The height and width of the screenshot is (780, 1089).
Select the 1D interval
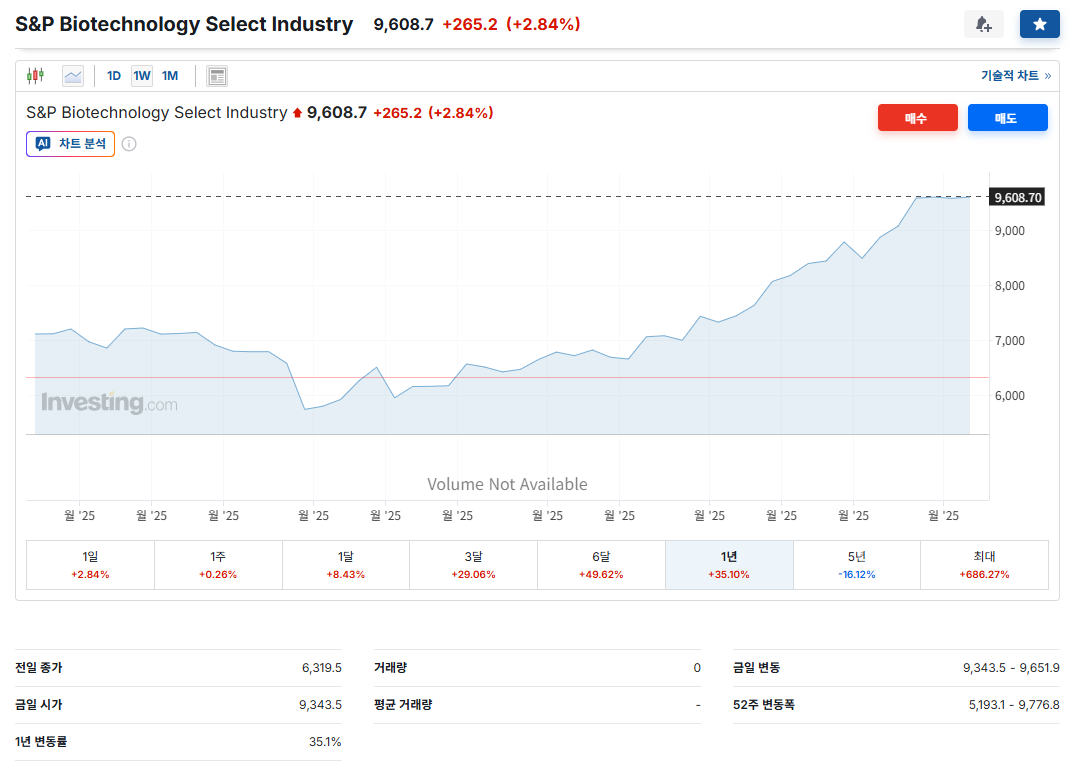[x=114, y=76]
